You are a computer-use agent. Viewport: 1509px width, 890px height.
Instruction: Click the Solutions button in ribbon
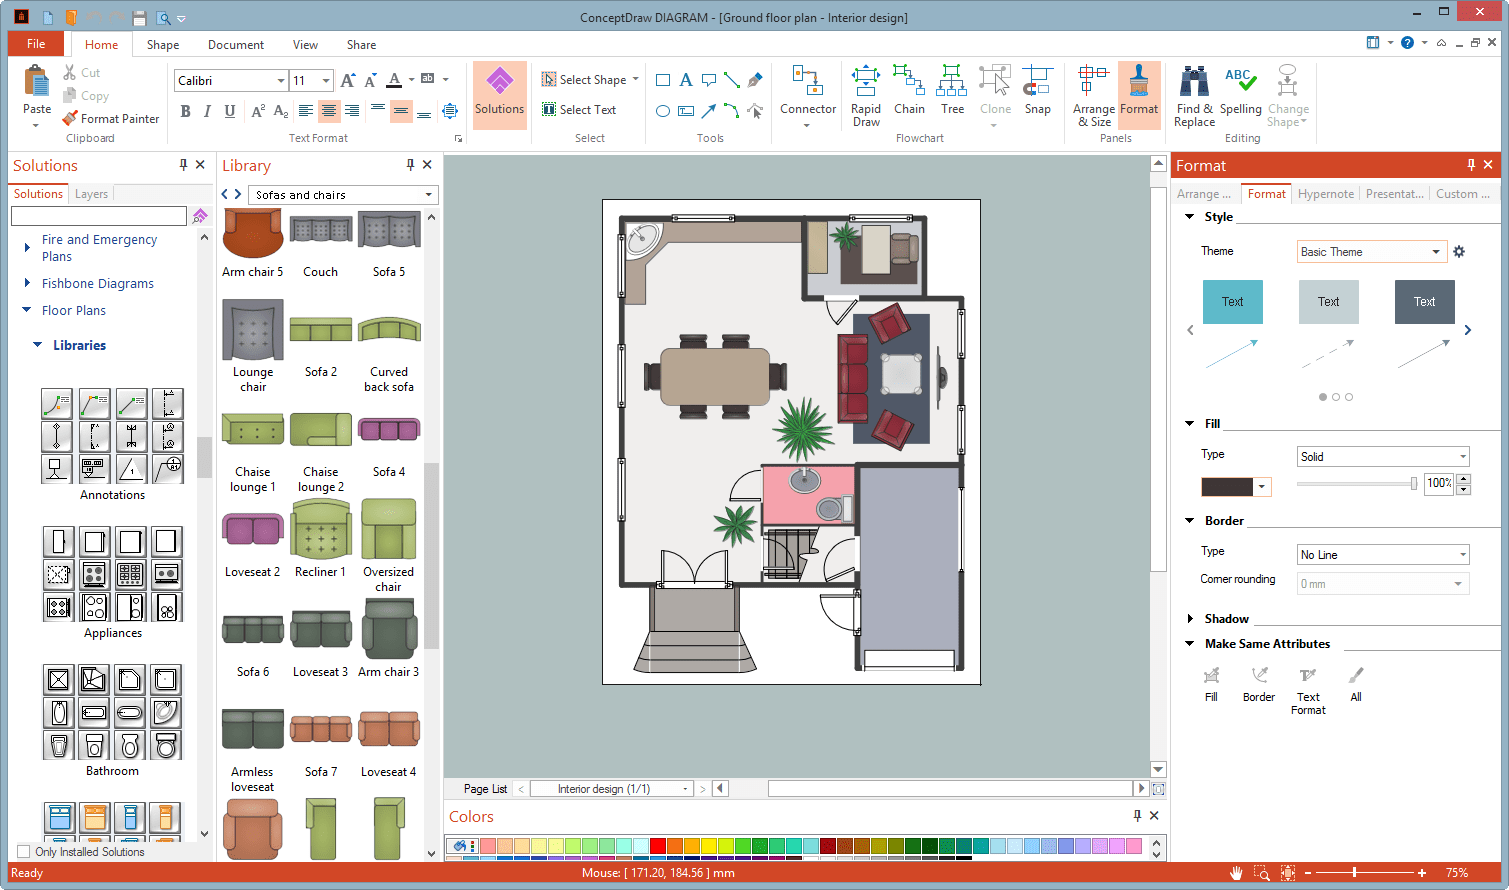(x=499, y=95)
